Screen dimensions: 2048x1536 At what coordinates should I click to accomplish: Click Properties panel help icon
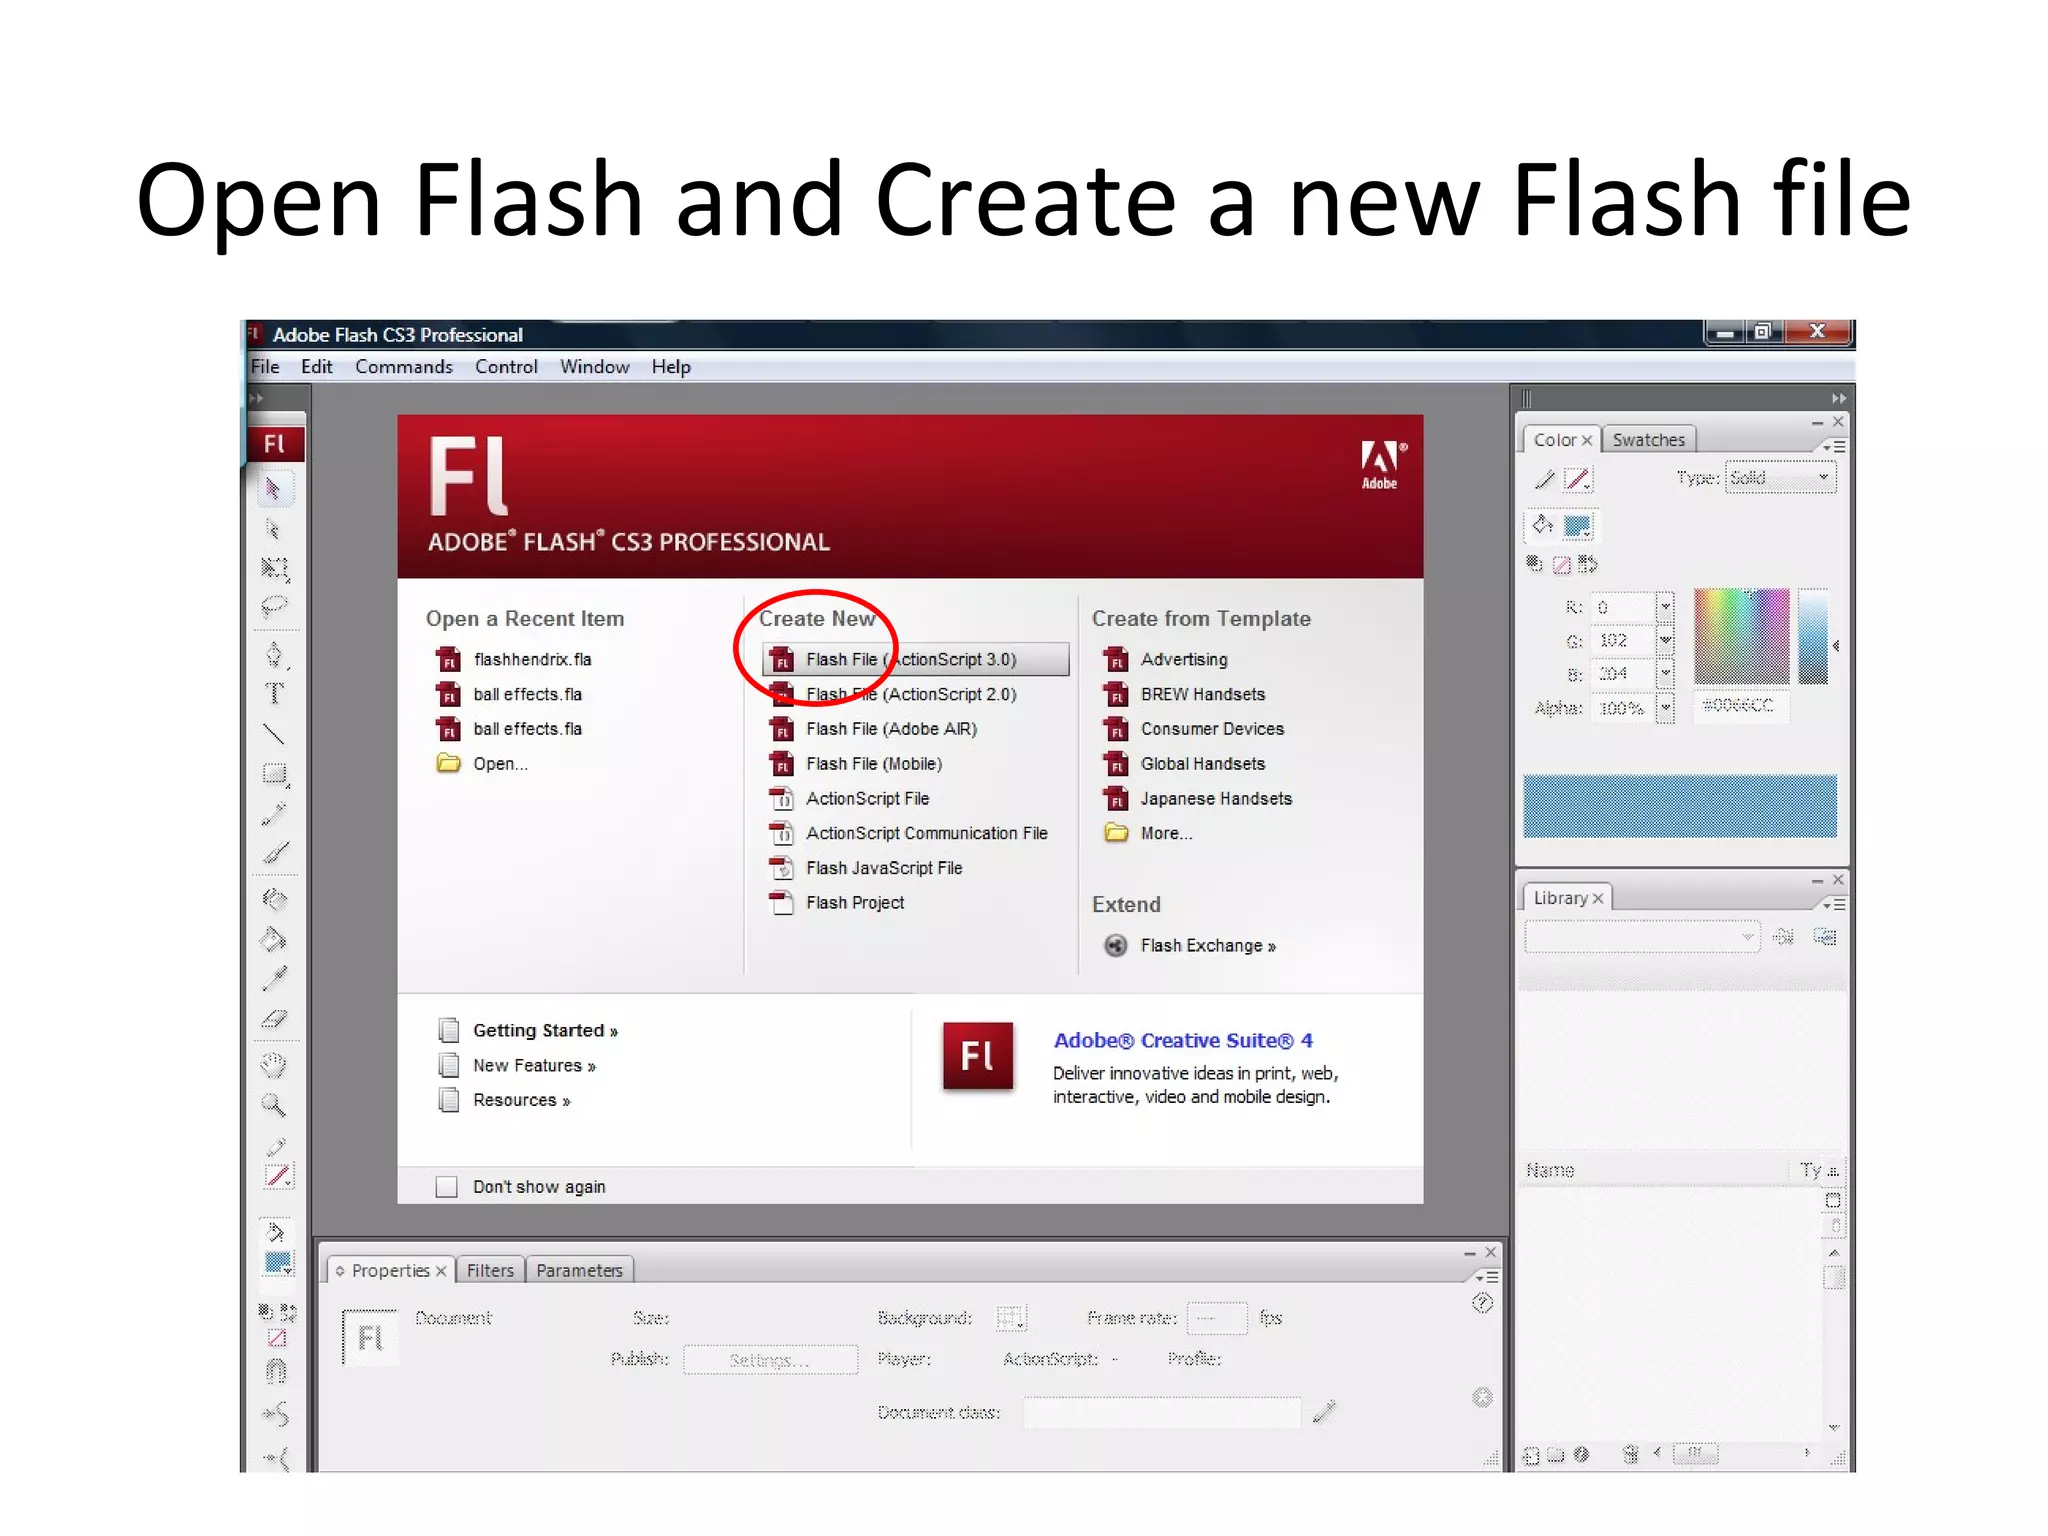[1483, 1302]
